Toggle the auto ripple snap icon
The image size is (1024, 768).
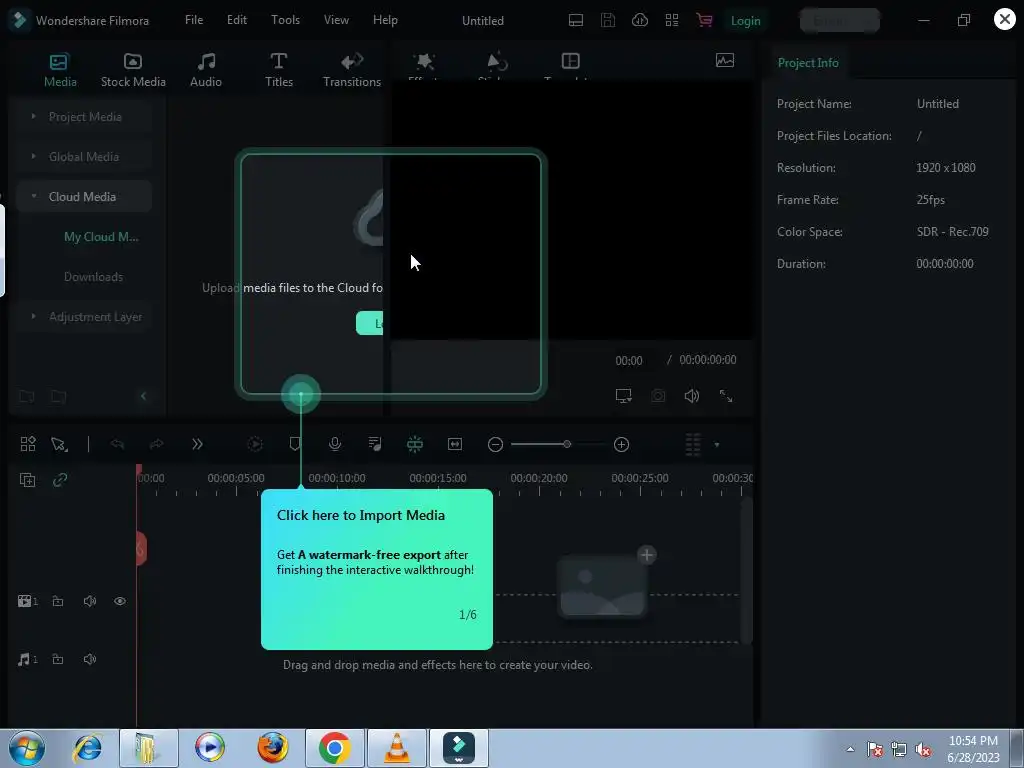(415, 444)
